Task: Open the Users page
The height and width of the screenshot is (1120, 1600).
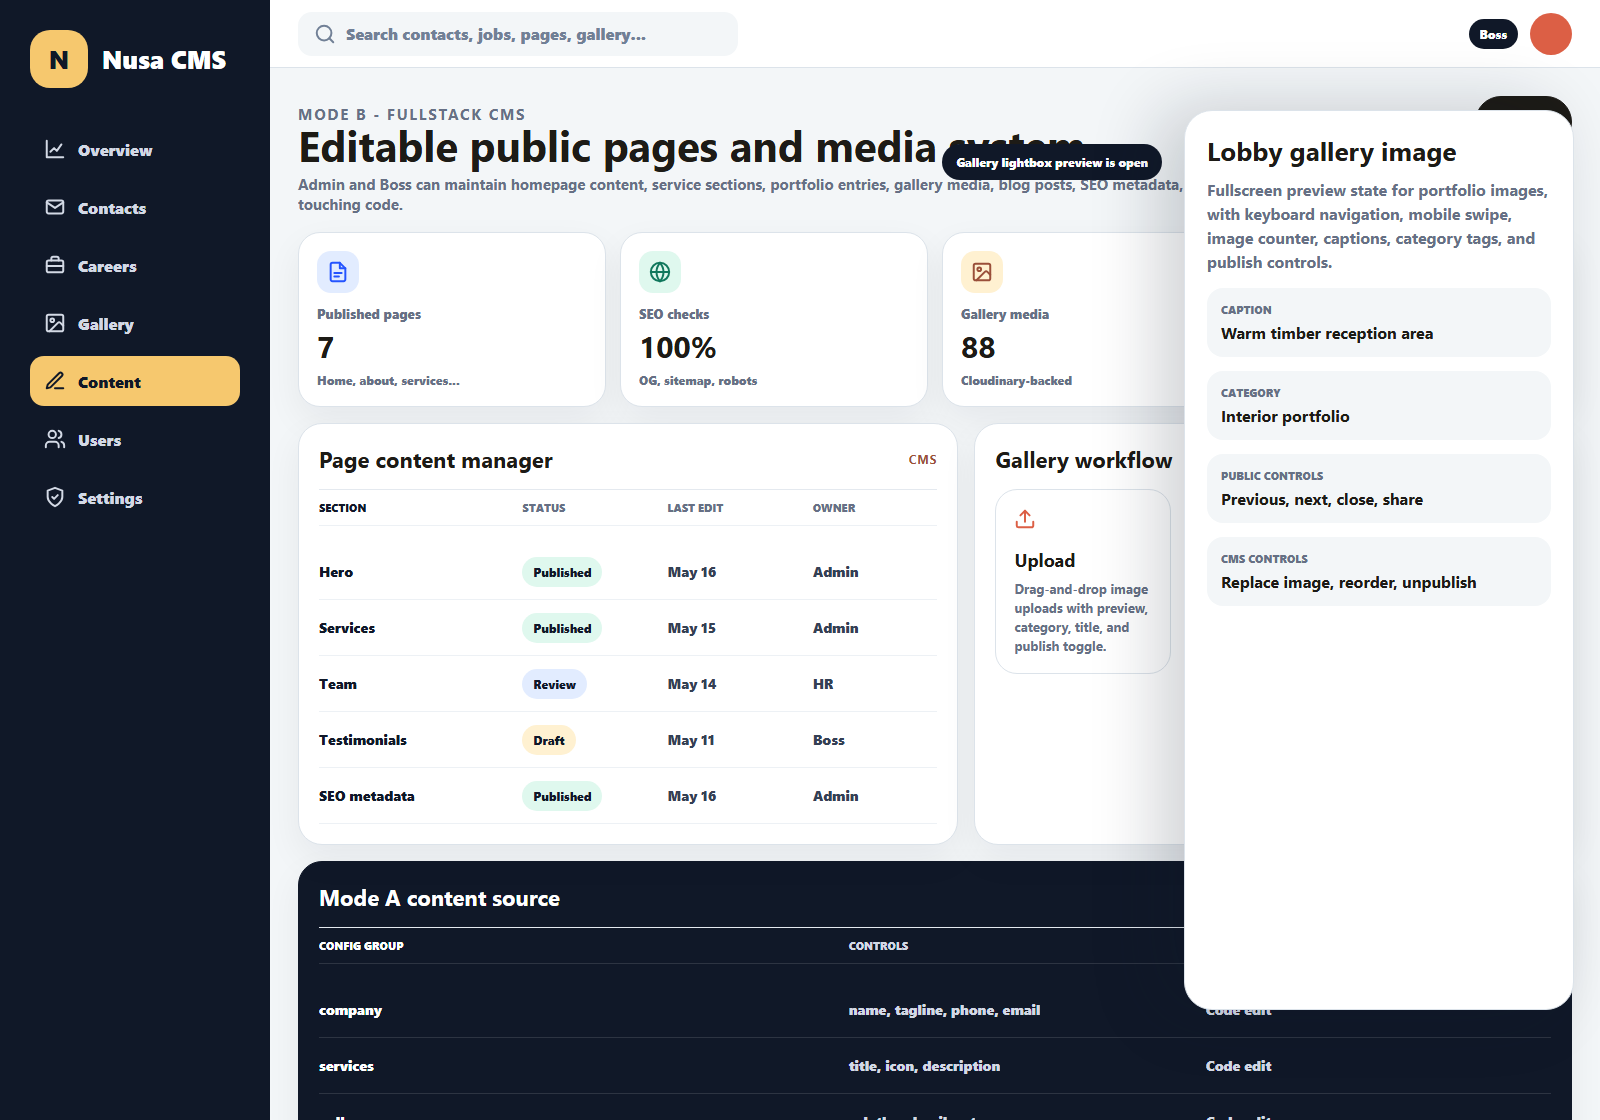Action: (x=135, y=440)
